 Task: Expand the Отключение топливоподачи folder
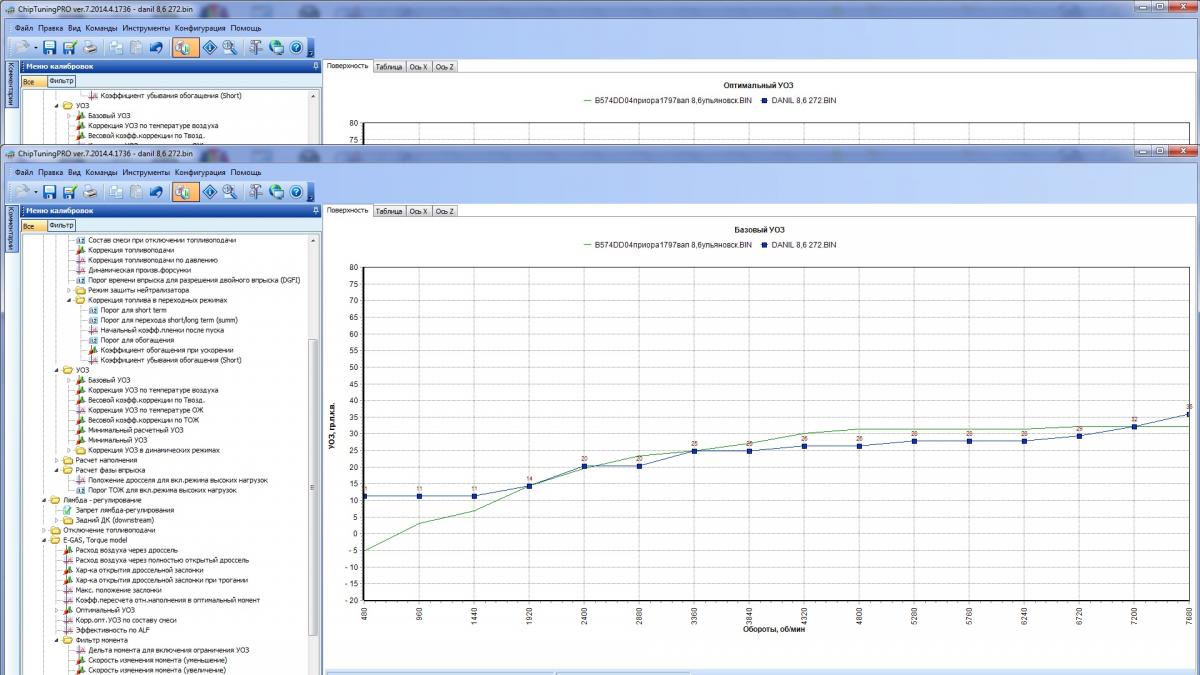tap(43, 530)
